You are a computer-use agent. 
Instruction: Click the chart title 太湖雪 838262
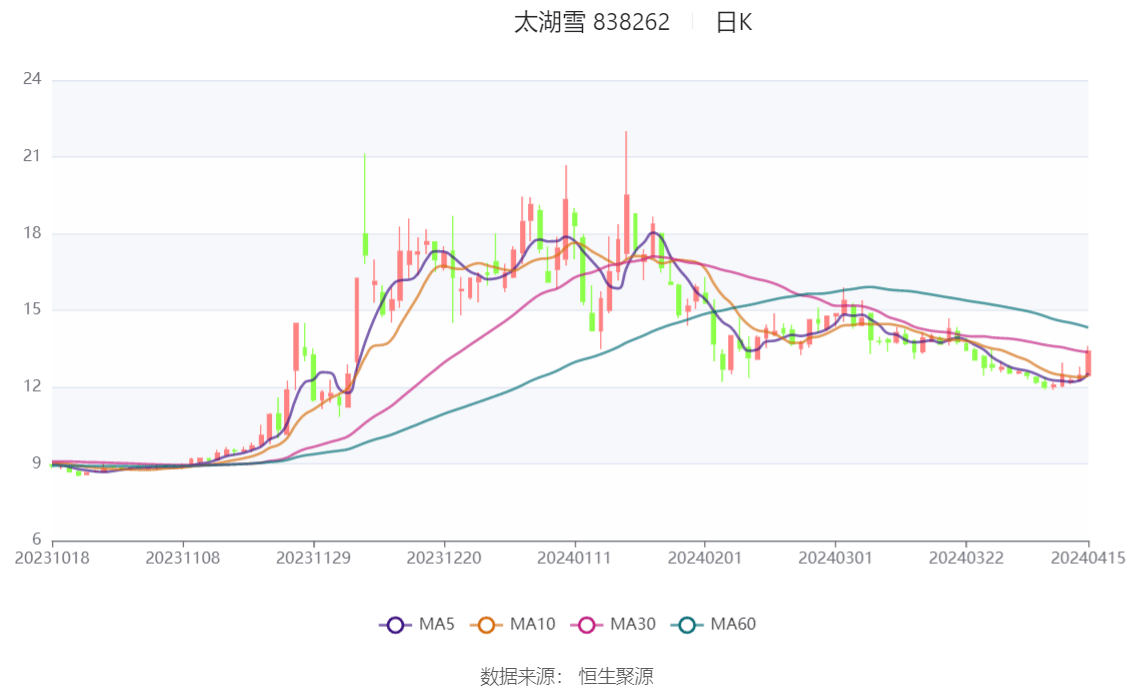point(591,23)
